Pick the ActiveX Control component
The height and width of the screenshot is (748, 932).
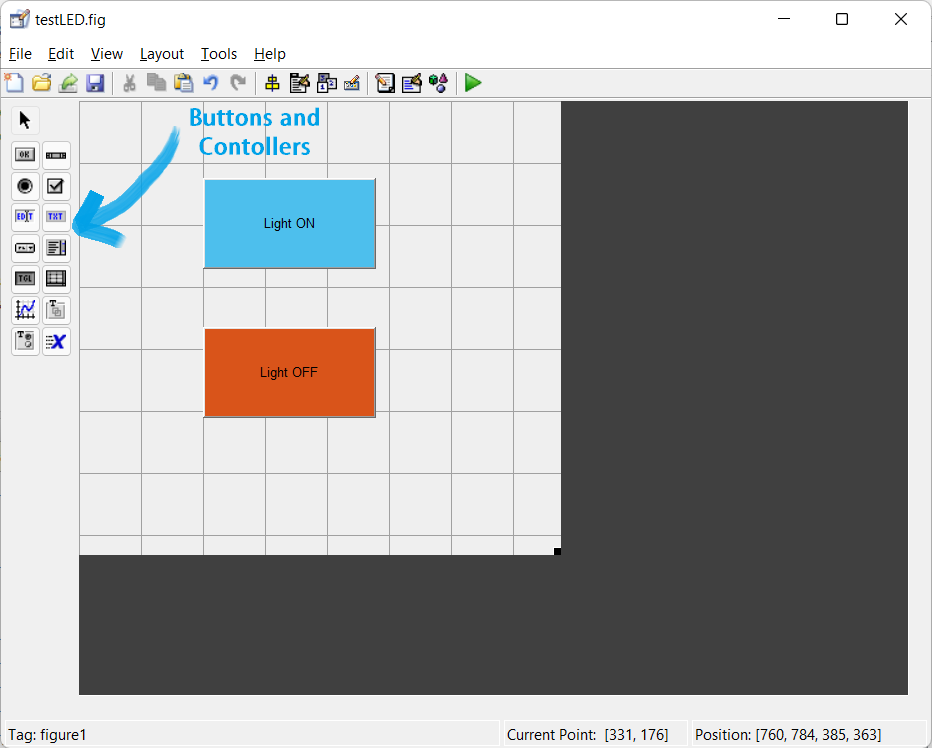pos(56,341)
